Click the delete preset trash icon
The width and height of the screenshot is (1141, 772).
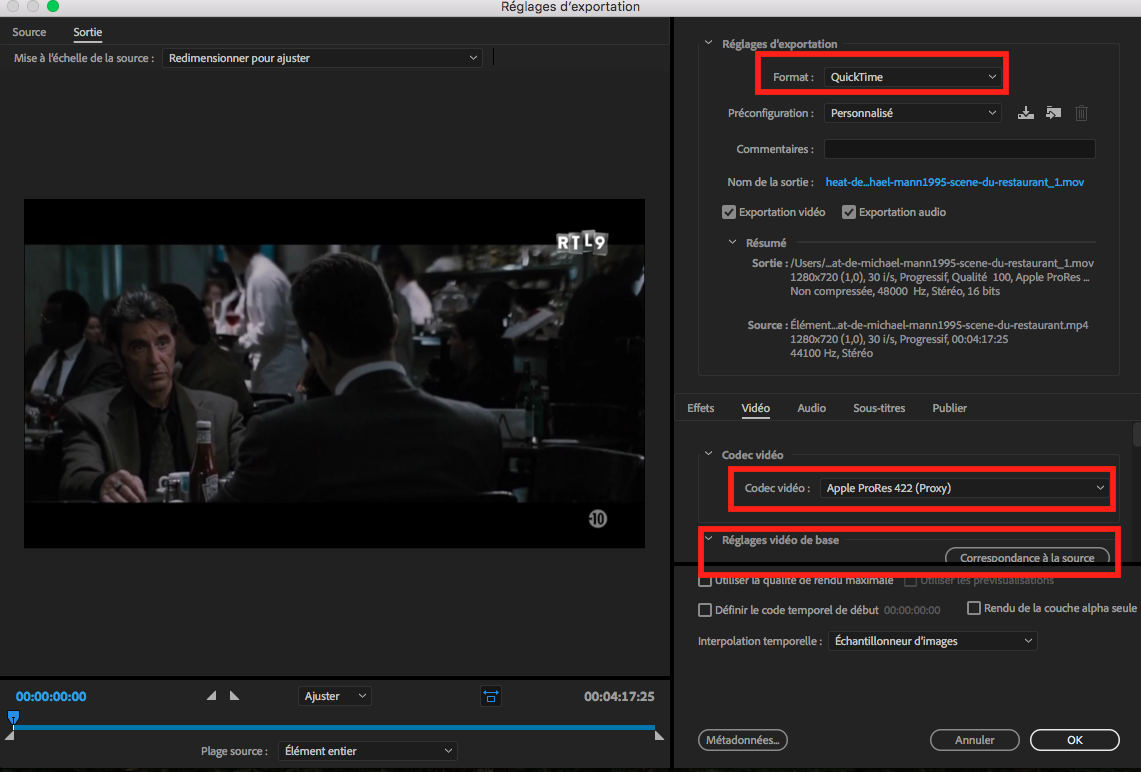pyautogui.click(x=1081, y=113)
